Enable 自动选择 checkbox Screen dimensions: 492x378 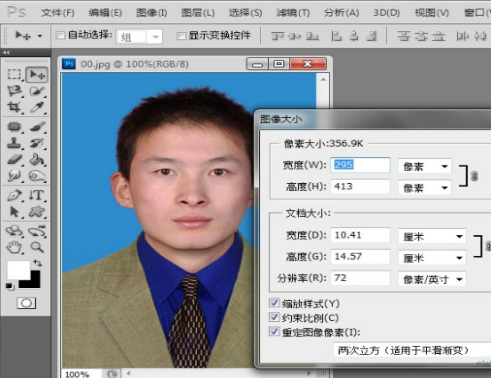(60, 35)
